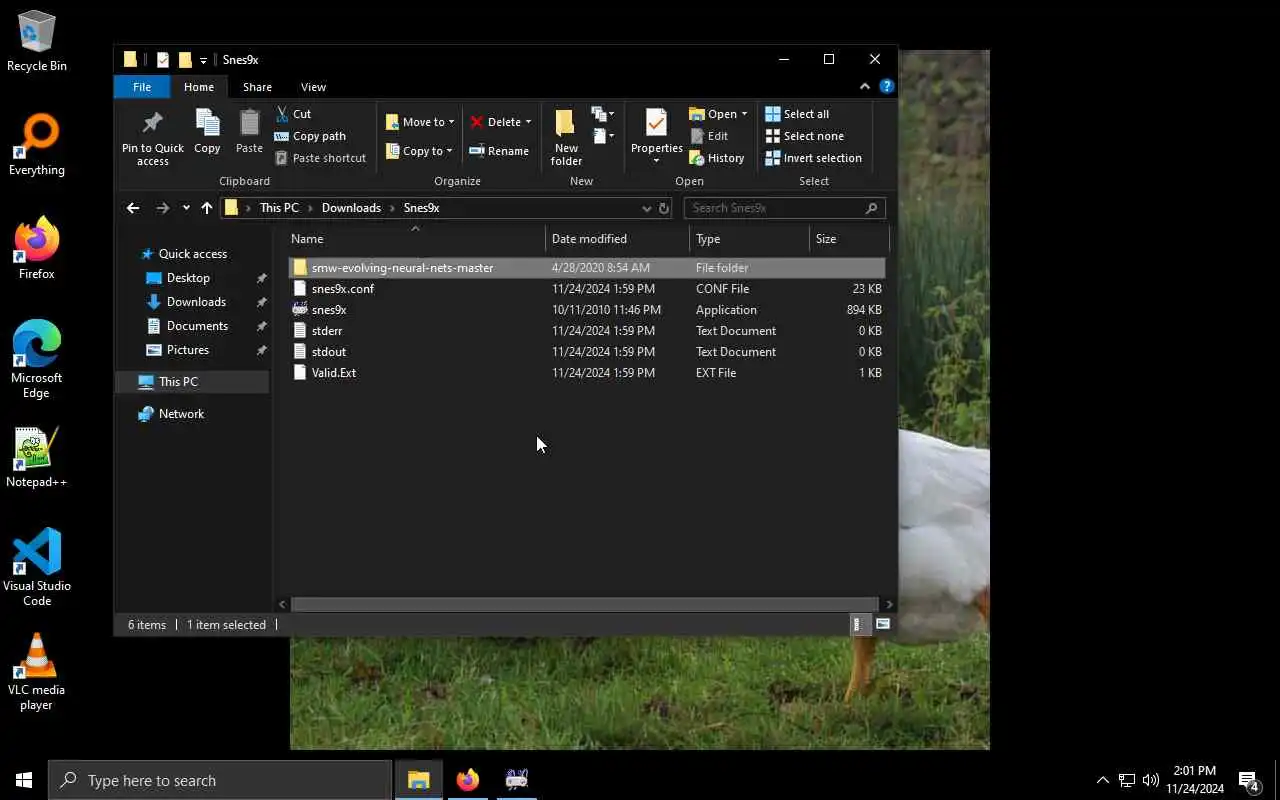Collapse the ribbon with chevron

point(866,87)
